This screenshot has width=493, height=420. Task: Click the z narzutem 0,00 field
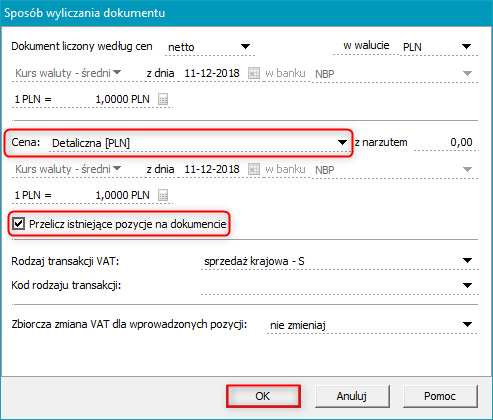click(x=446, y=143)
